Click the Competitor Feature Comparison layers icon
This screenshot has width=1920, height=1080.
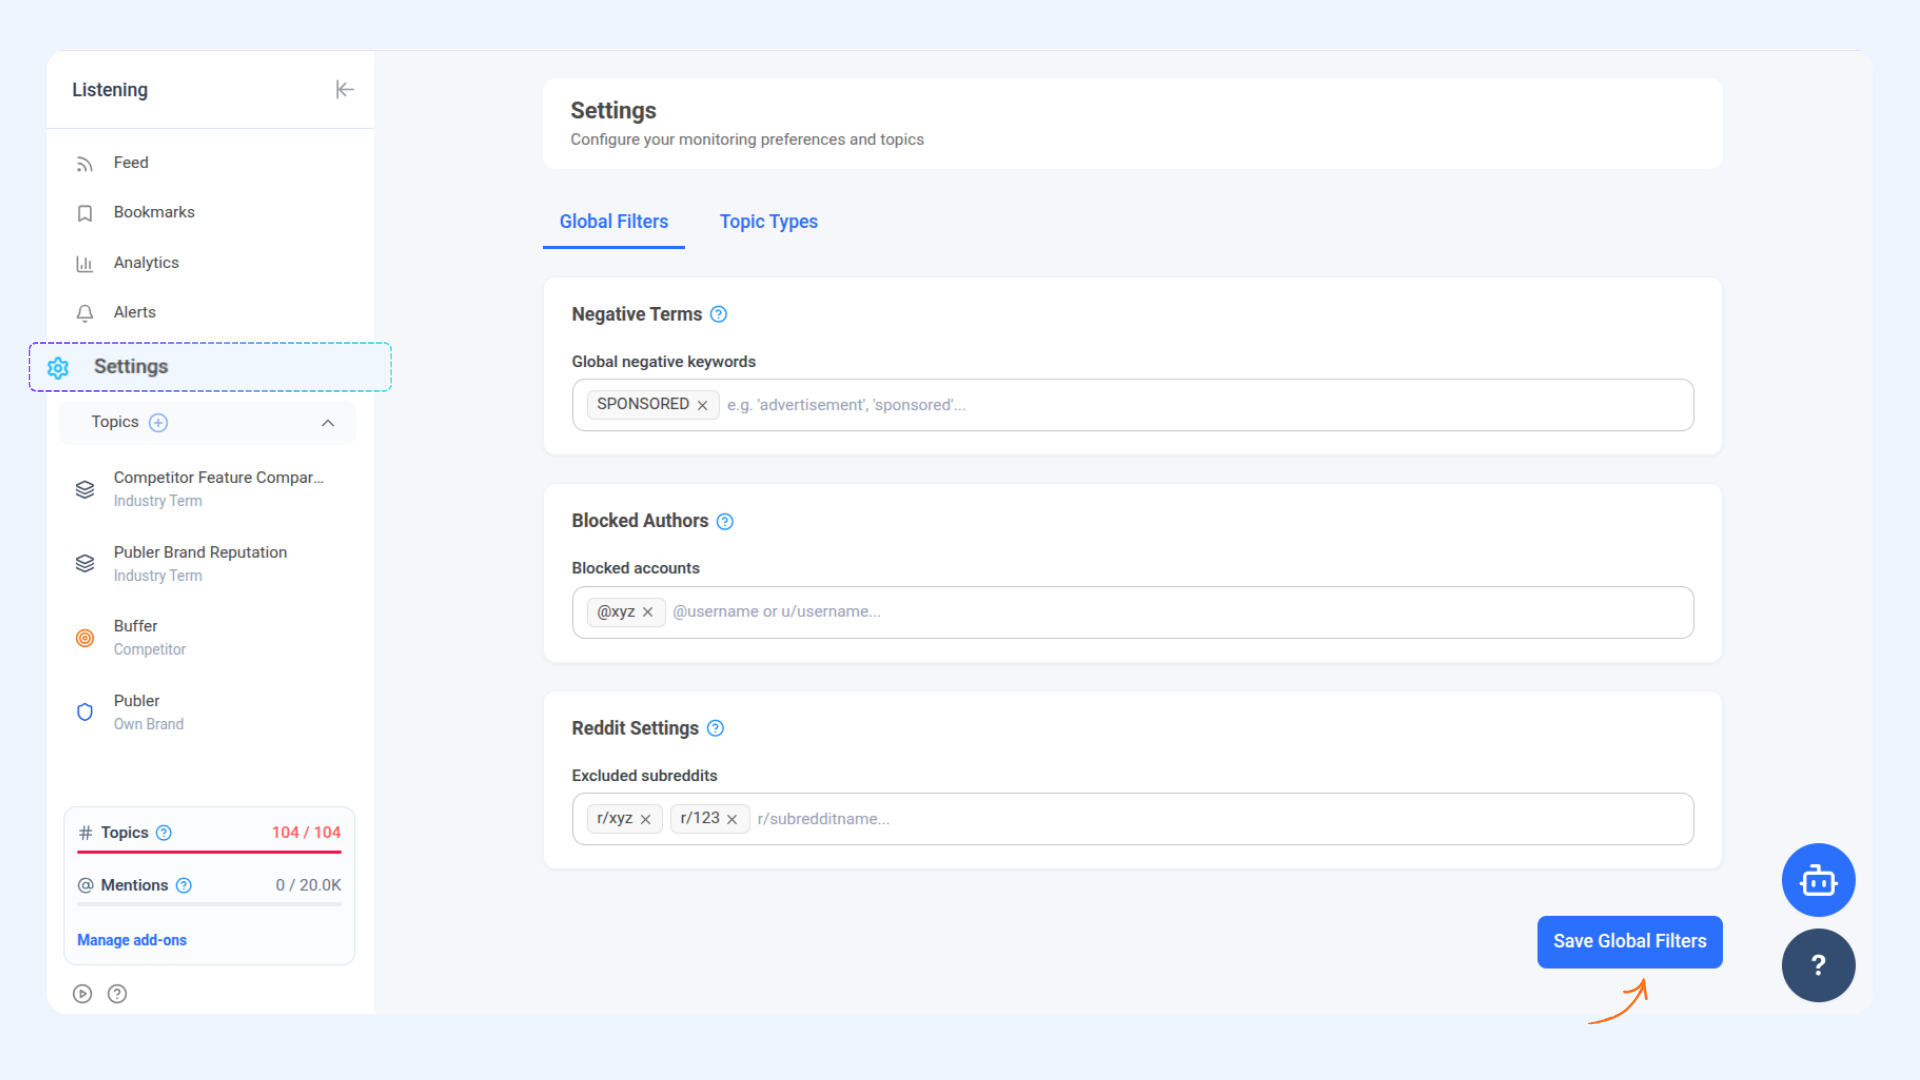[x=85, y=489]
